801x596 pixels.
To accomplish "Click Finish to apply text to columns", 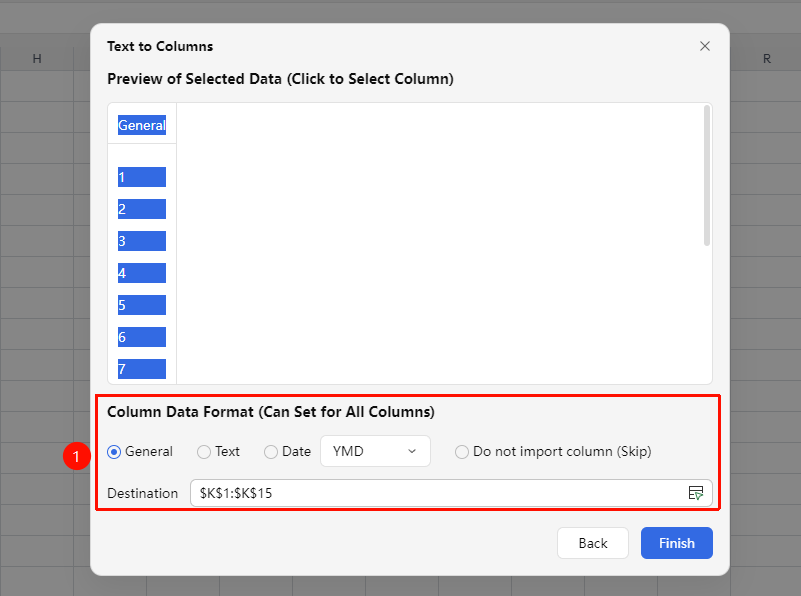I will click(x=676, y=543).
